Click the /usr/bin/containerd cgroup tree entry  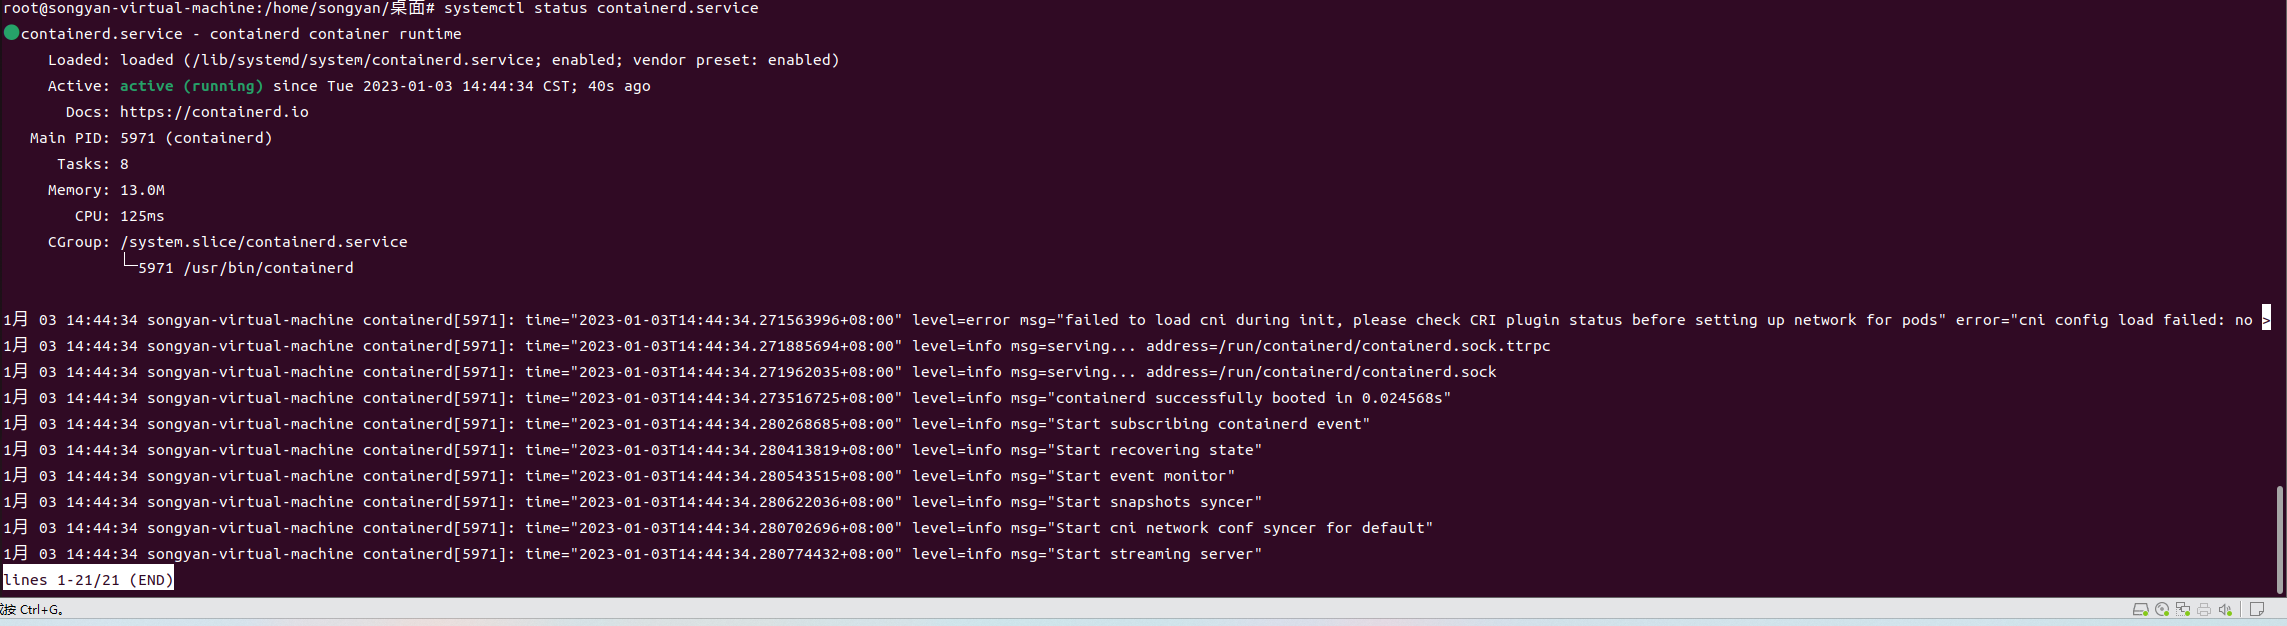[x=246, y=268]
